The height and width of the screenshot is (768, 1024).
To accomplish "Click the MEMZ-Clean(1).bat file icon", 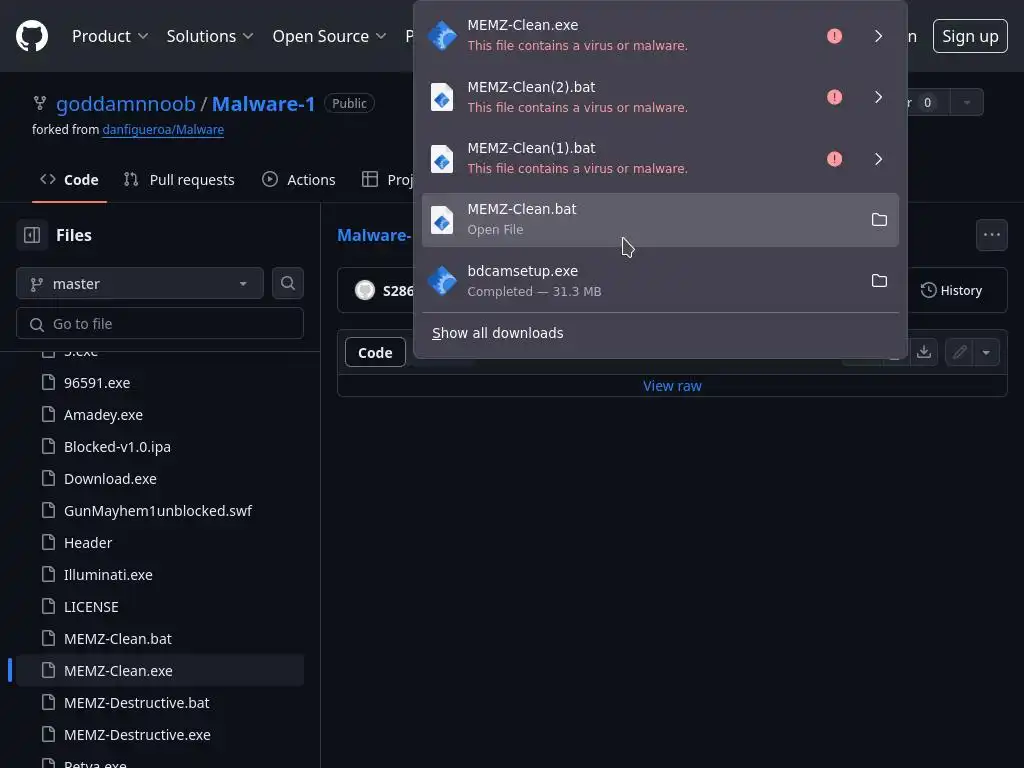I will click(442, 159).
